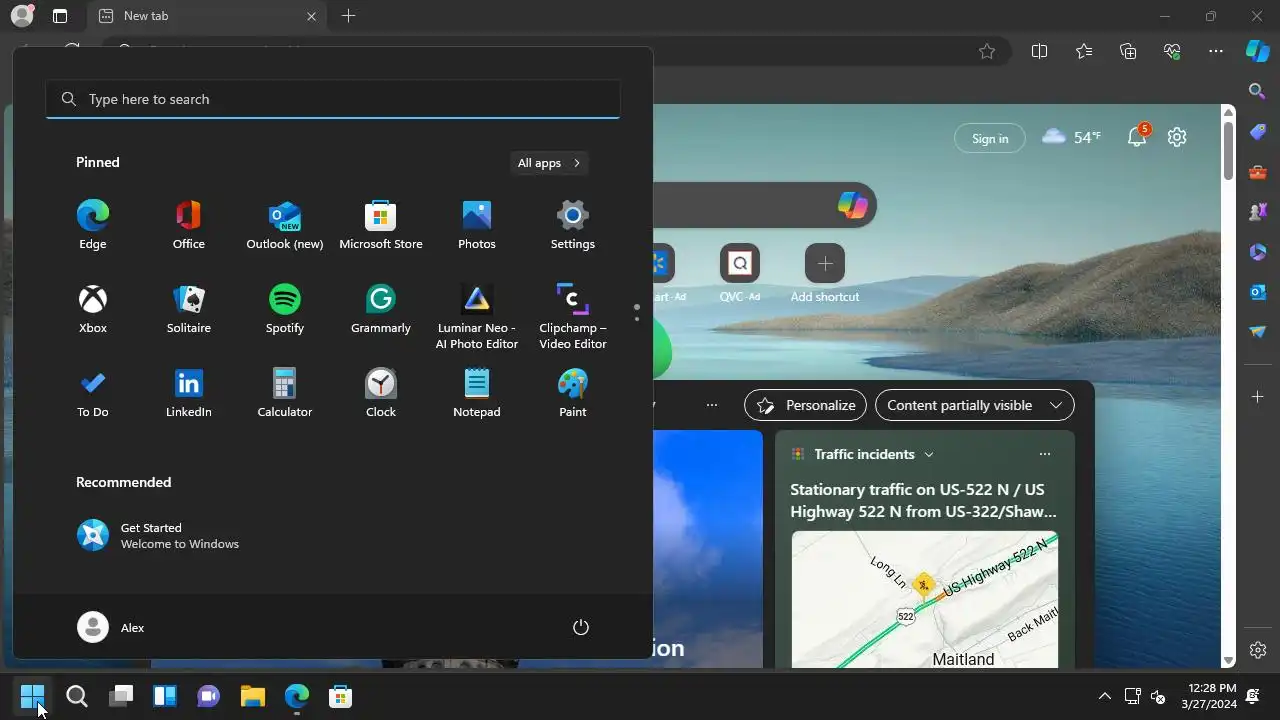Click Copilot icon in page search box
This screenshot has height=720, width=1280.
853,204
